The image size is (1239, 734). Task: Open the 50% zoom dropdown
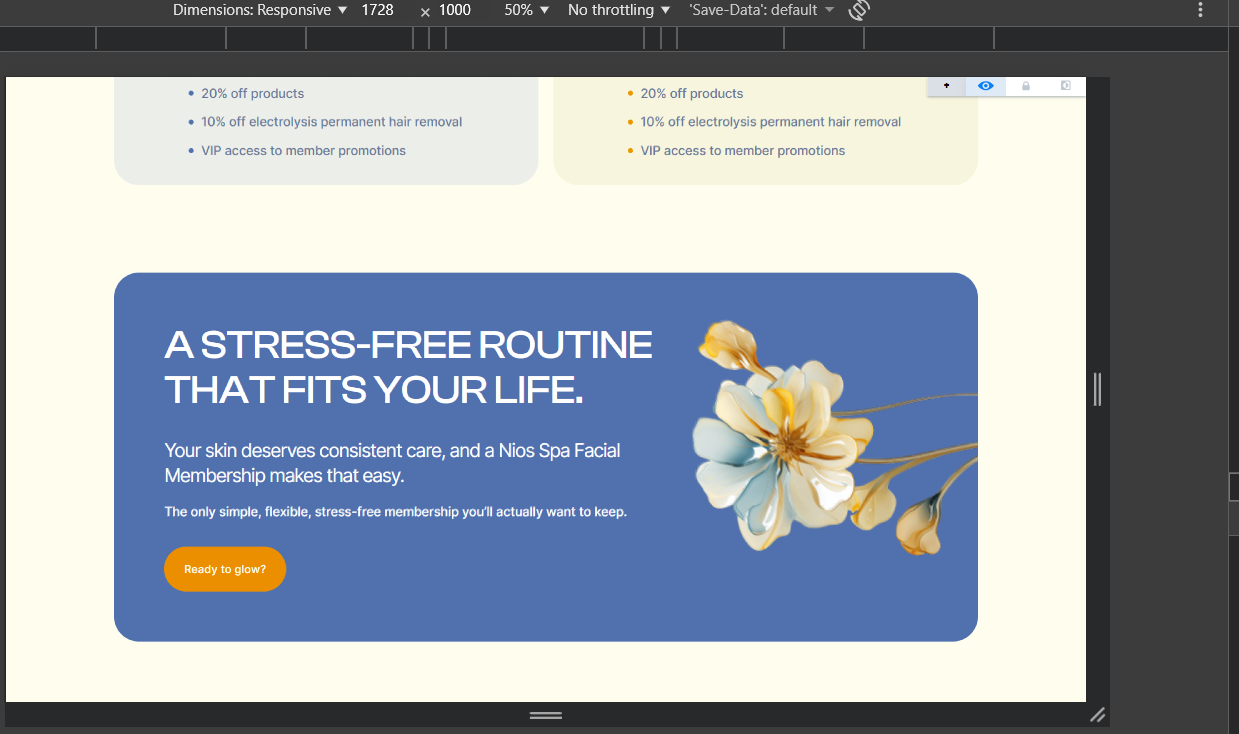coord(526,10)
